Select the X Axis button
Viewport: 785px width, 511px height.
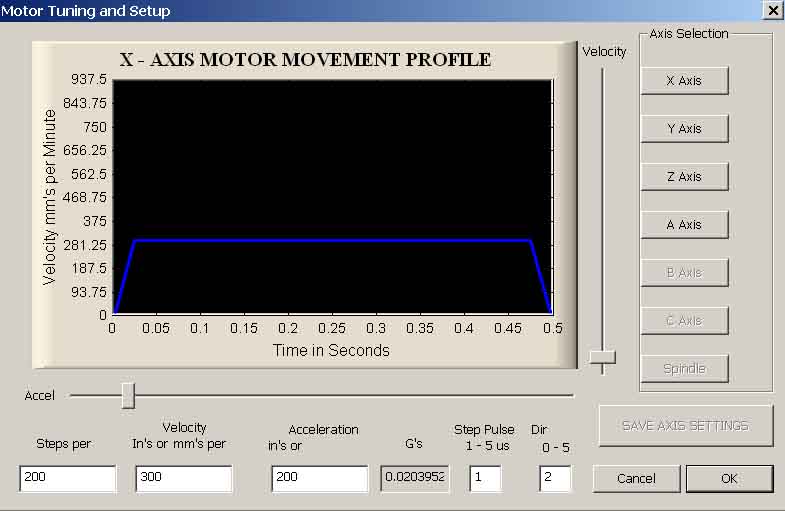(x=684, y=81)
